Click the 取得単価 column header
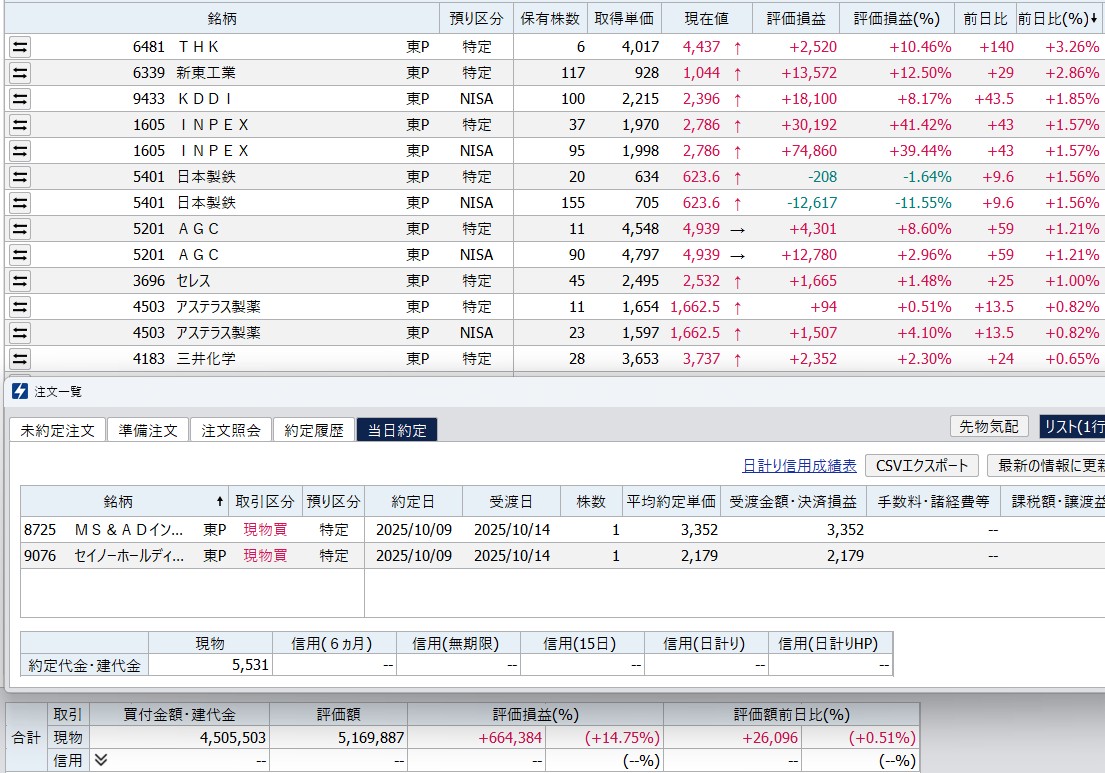The width and height of the screenshot is (1105, 773). (x=624, y=19)
